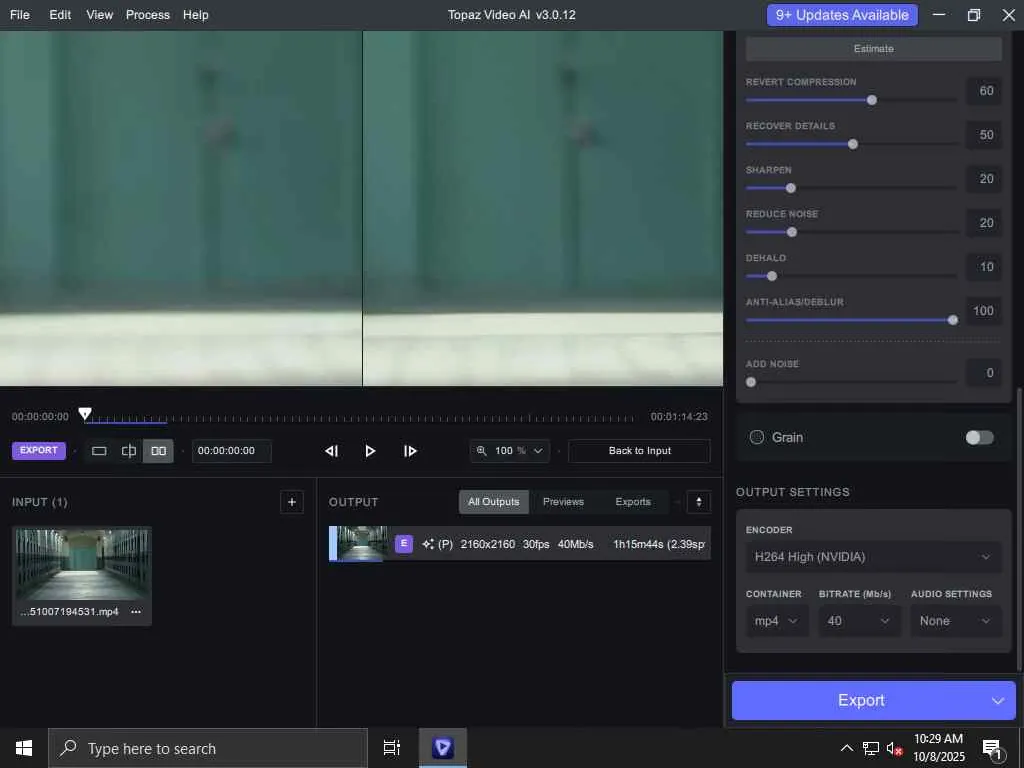Viewport: 1024px width, 768px height.
Task: Open the File menu
Action: [x=20, y=14]
